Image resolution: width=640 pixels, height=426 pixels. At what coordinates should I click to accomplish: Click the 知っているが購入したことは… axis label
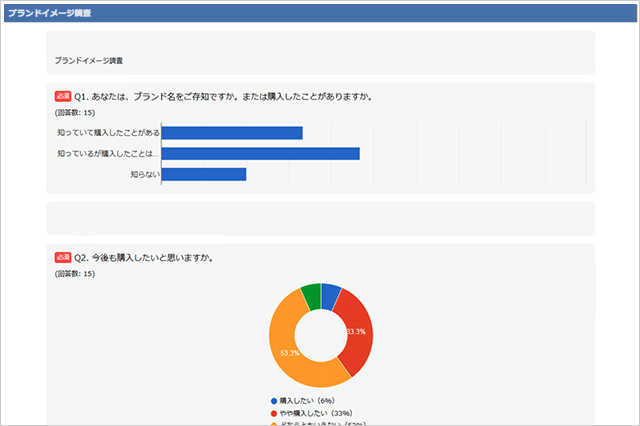(108, 154)
